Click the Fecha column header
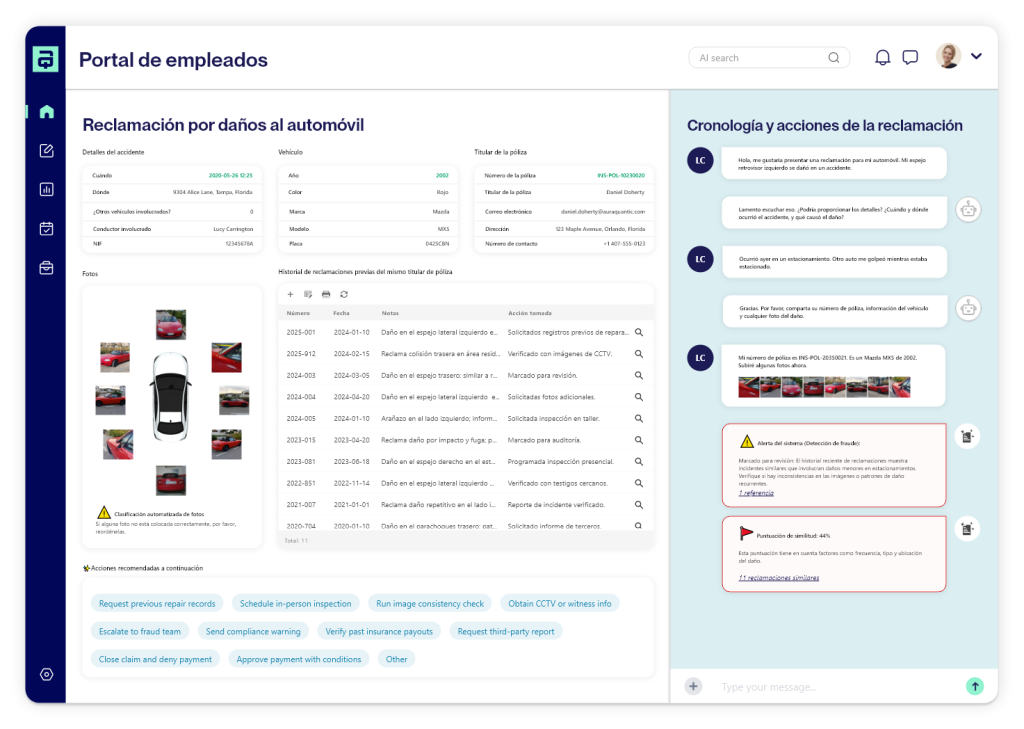 click(342, 313)
